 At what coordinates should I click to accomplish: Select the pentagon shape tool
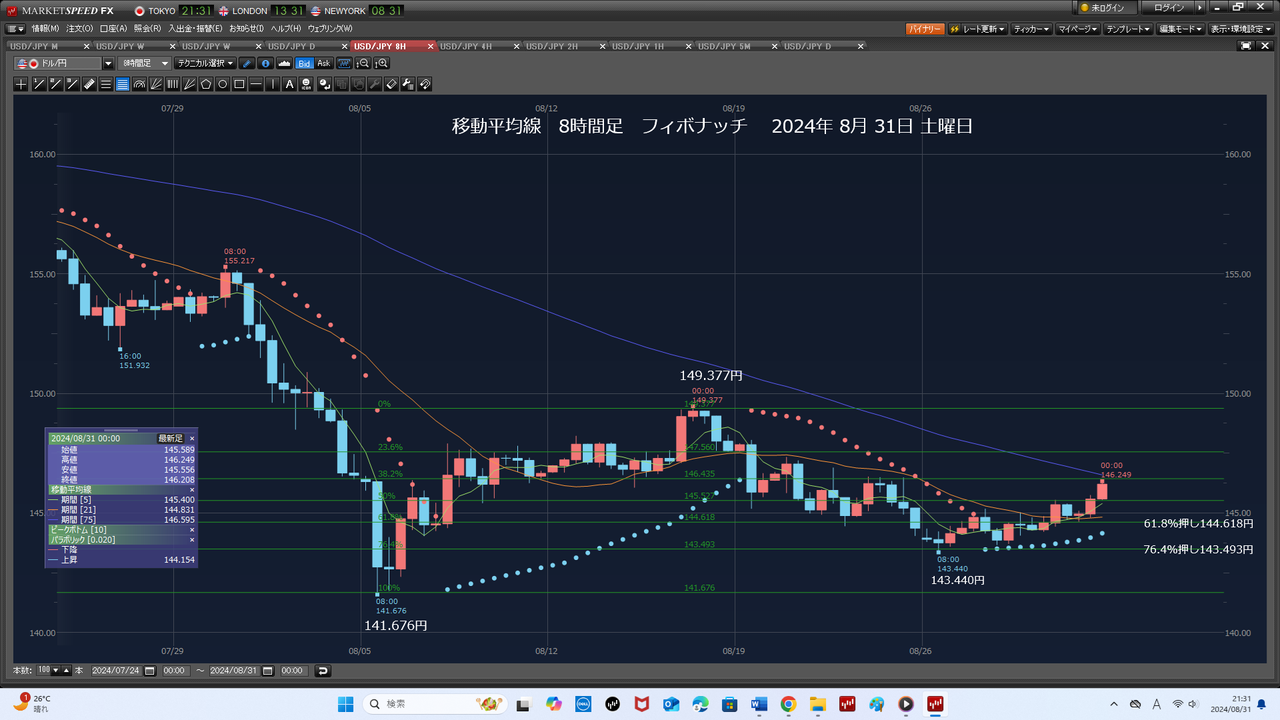206,84
